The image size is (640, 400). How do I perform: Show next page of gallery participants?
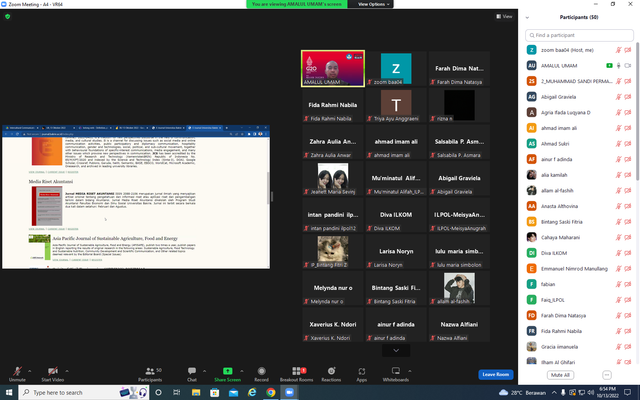(396, 350)
